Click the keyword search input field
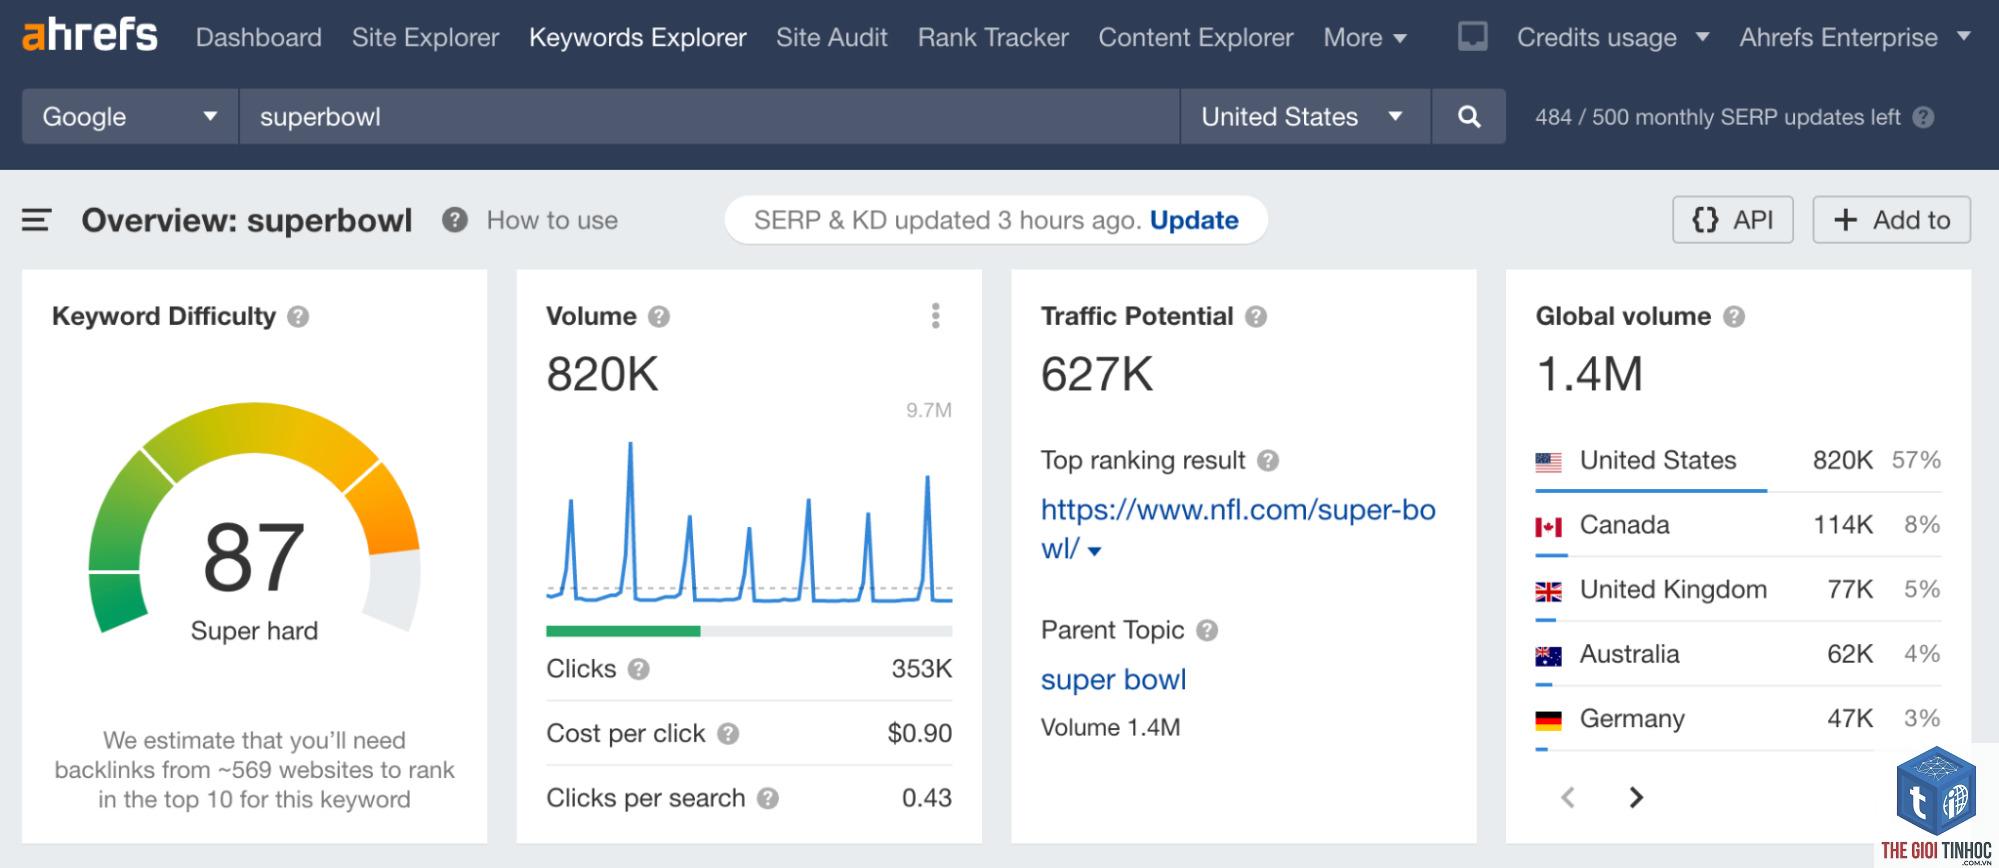 click(709, 116)
